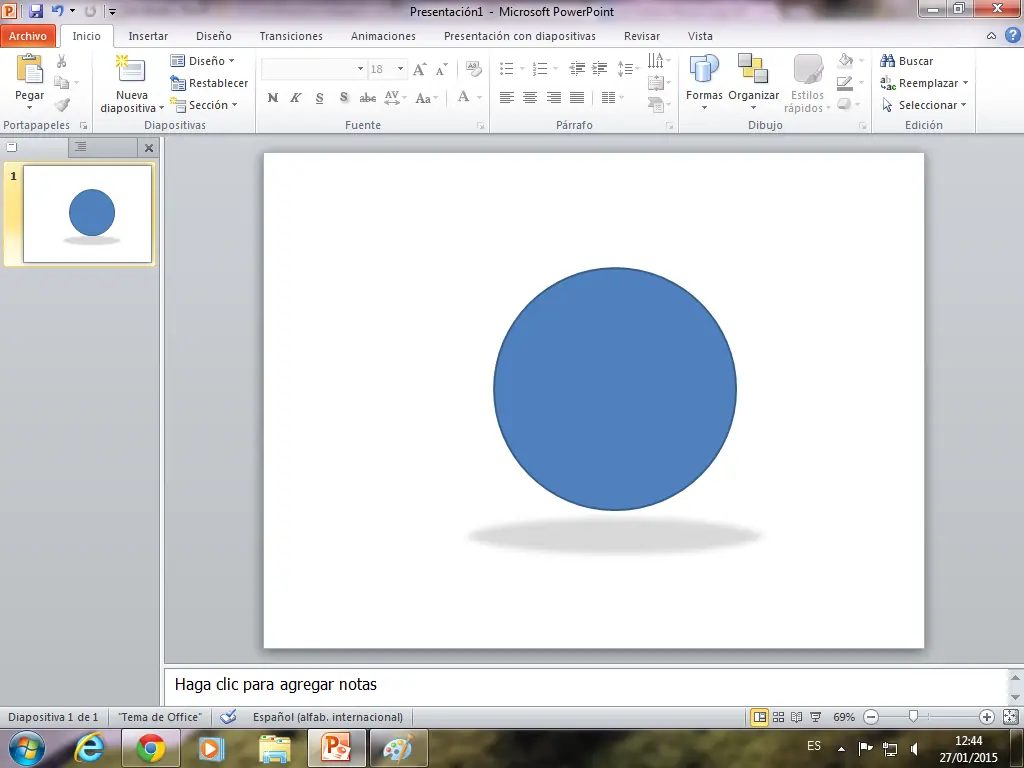Screen dimensions: 1024x768
Task: Switch to the Insertar tab
Action: click(x=148, y=36)
